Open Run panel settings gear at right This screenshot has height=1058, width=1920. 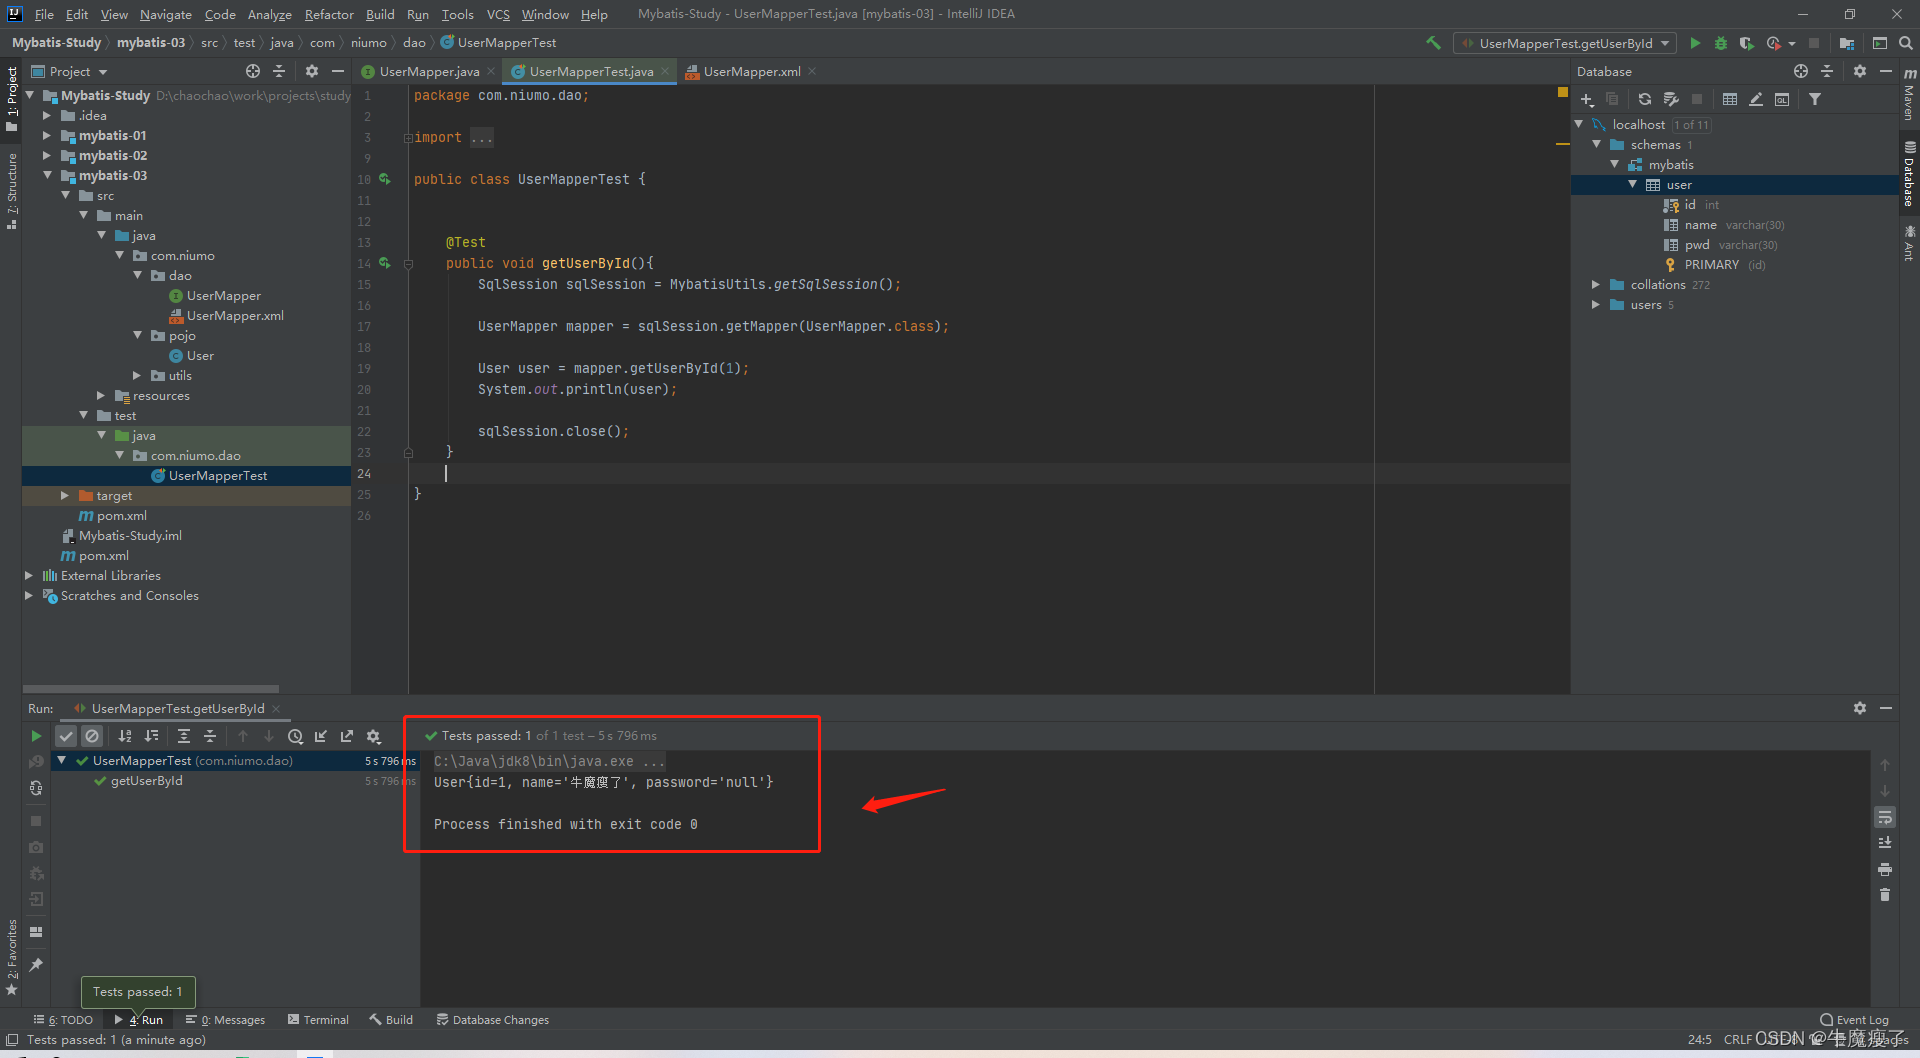click(x=1860, y=708)
